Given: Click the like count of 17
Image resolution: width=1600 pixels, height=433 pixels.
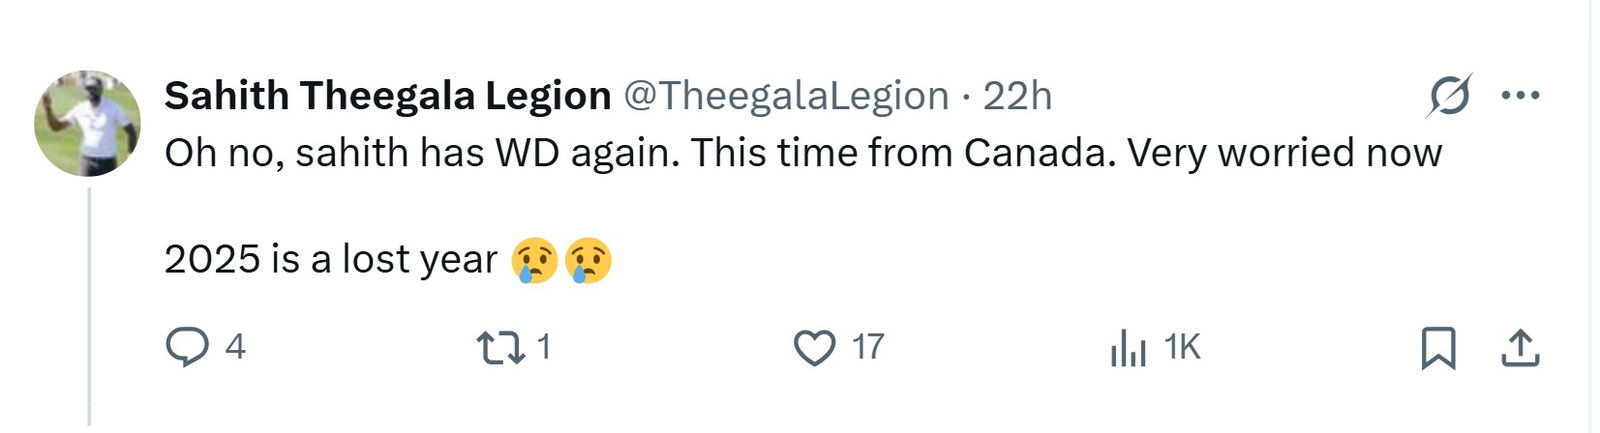Looking at the screenshot, I should 868,347.
